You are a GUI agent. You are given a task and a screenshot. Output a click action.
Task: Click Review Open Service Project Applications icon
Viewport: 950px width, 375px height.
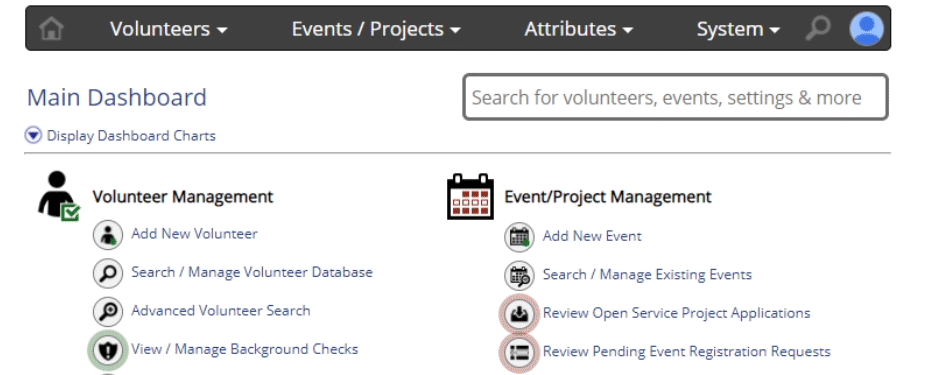519,314
